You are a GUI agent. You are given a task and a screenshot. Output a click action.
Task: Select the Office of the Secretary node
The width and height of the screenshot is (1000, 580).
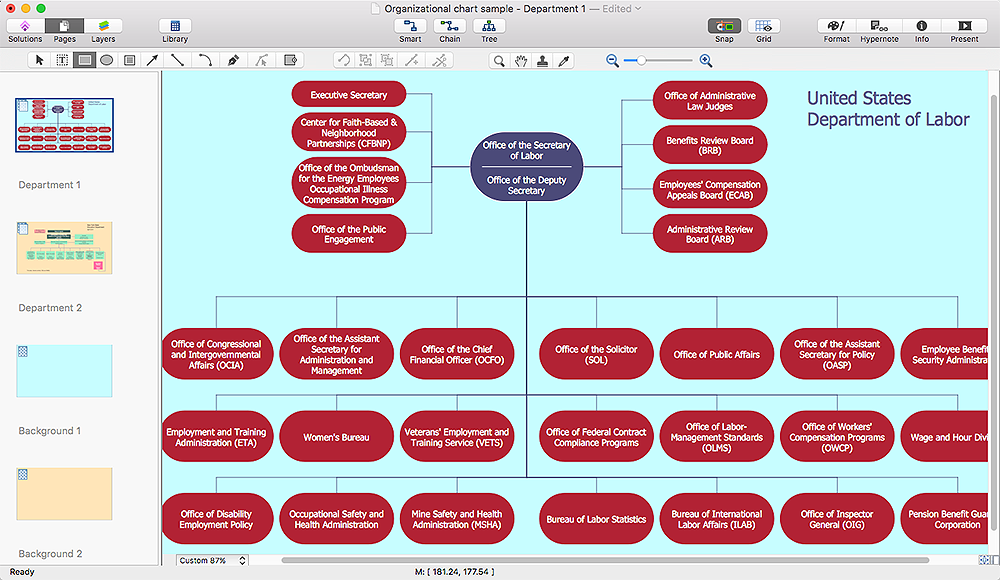coord(526,167)
